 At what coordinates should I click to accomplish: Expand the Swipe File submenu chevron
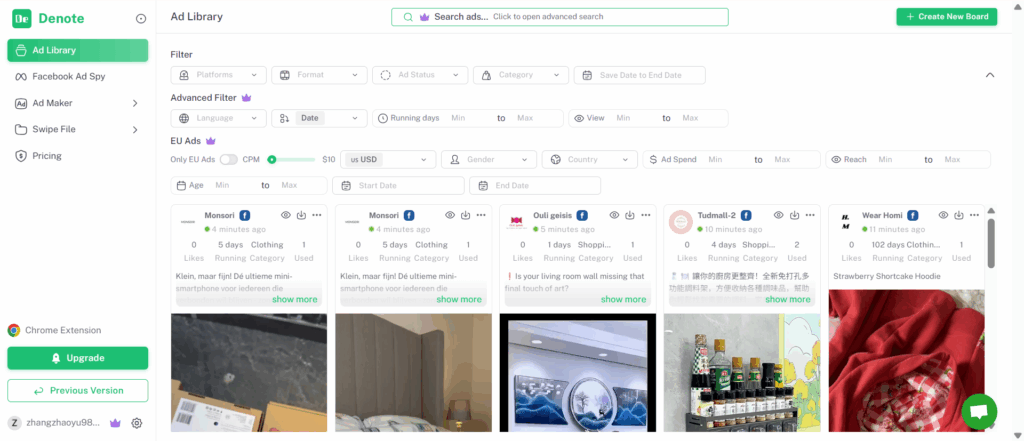coord(135,129)
